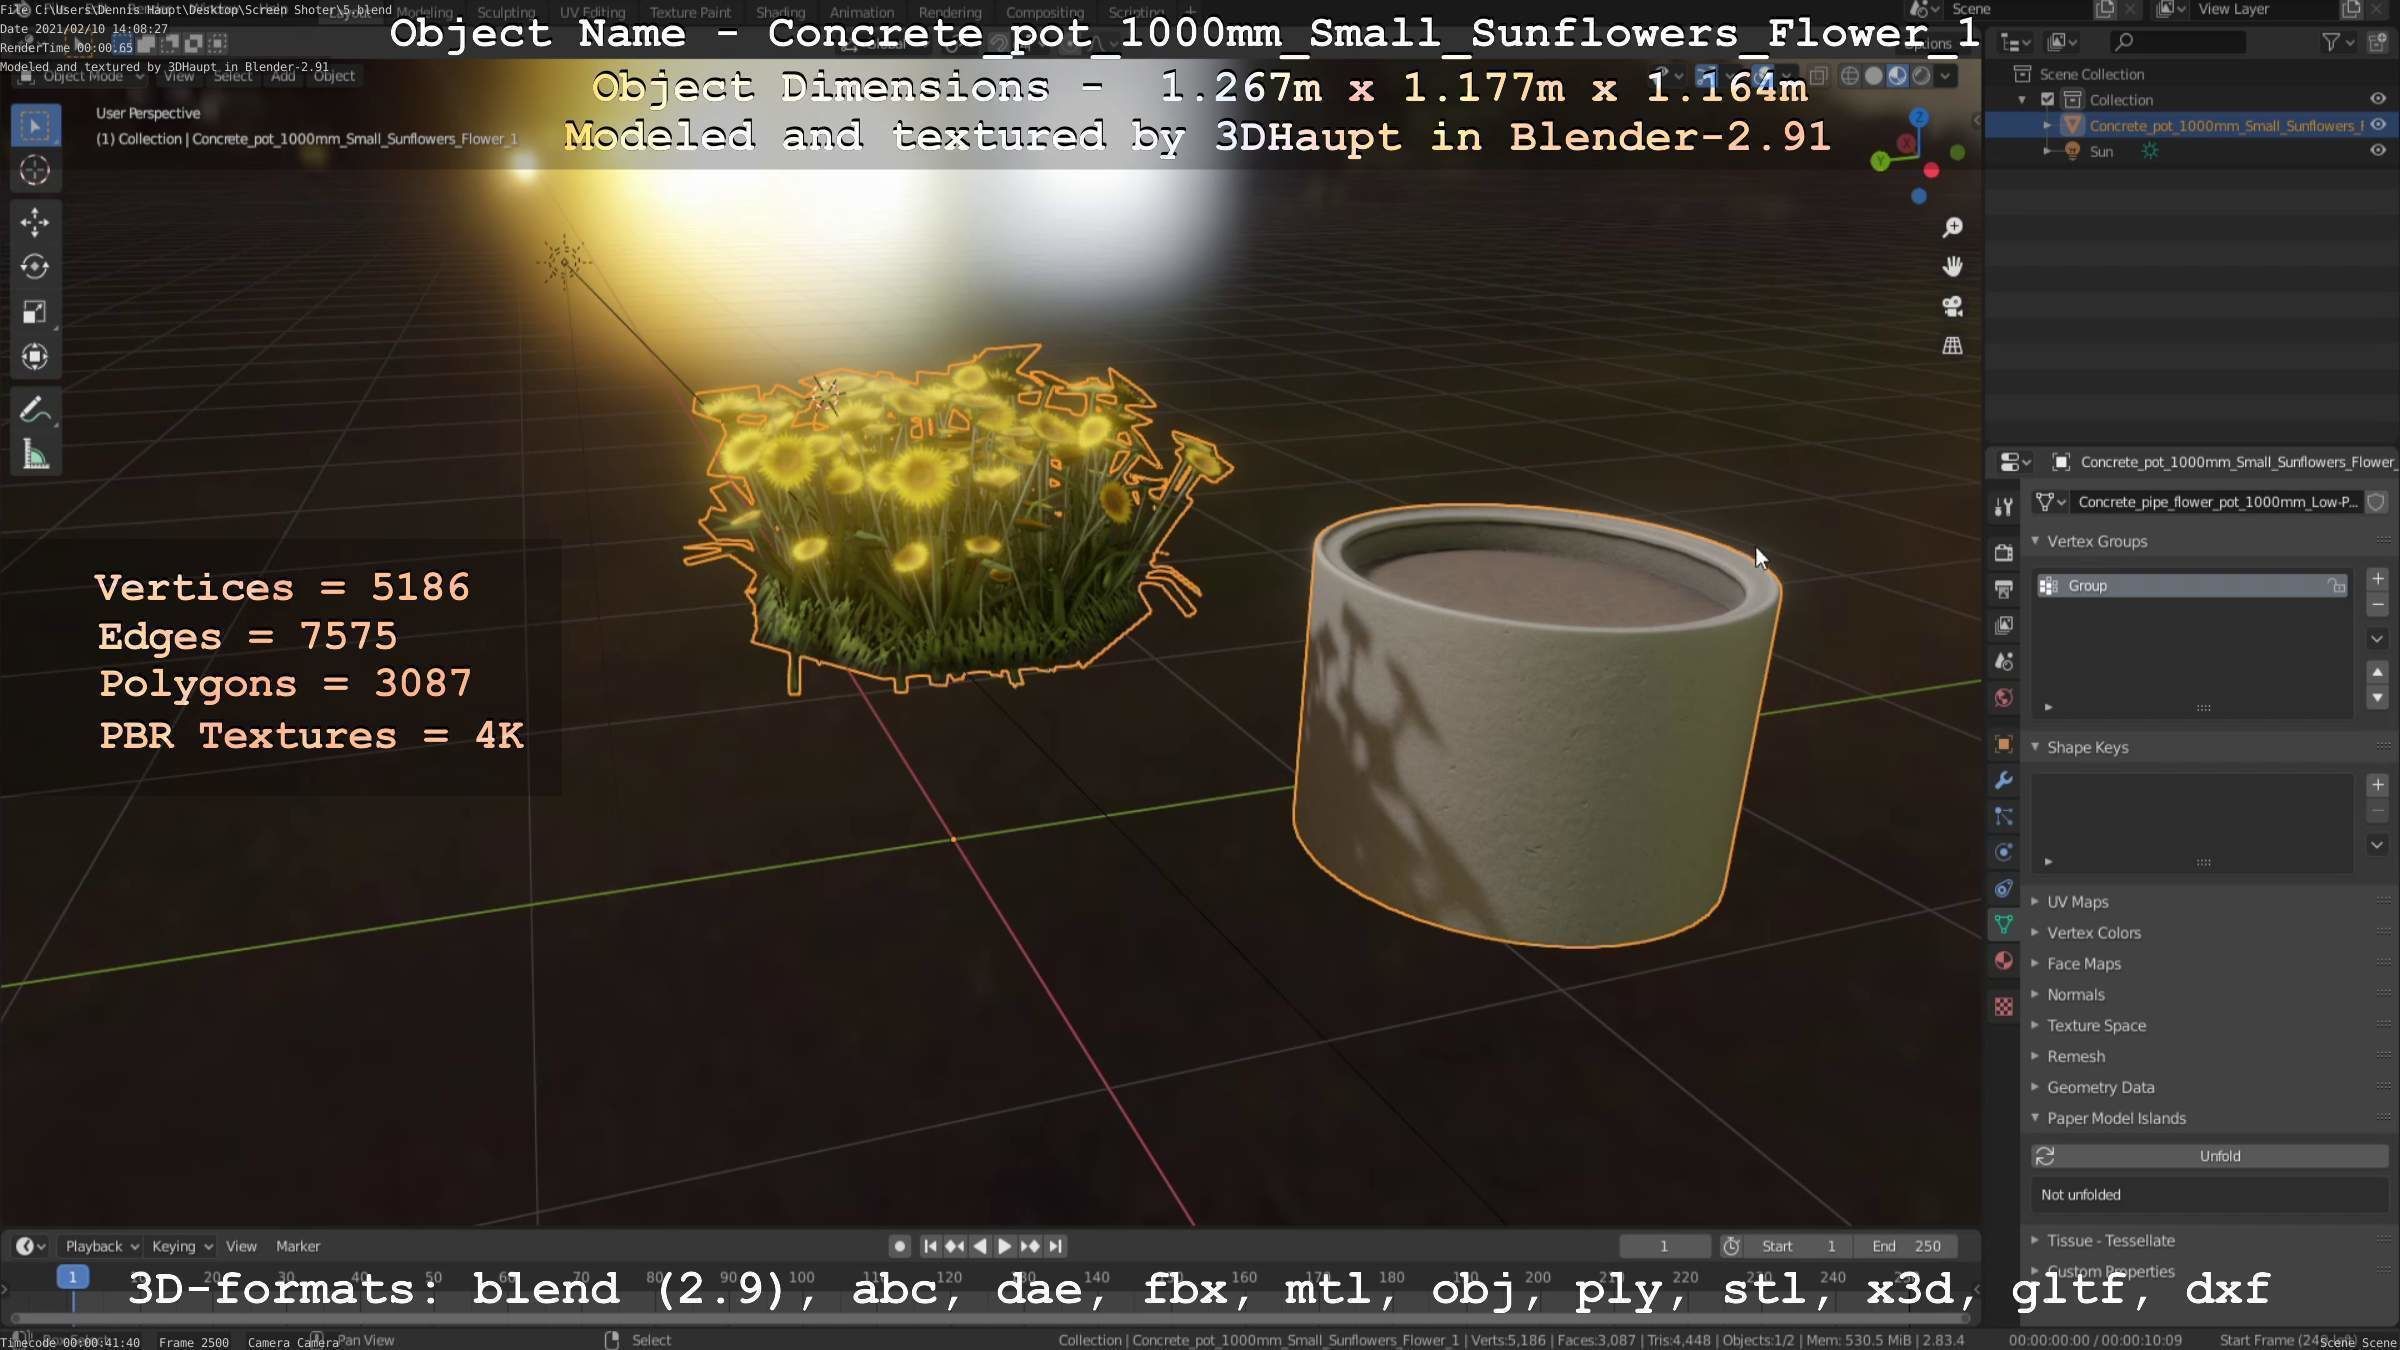Click the new collection icon in outliner
Image resolution: width=2400 pixels, height=1350 pixels.
click(2378, 42)
